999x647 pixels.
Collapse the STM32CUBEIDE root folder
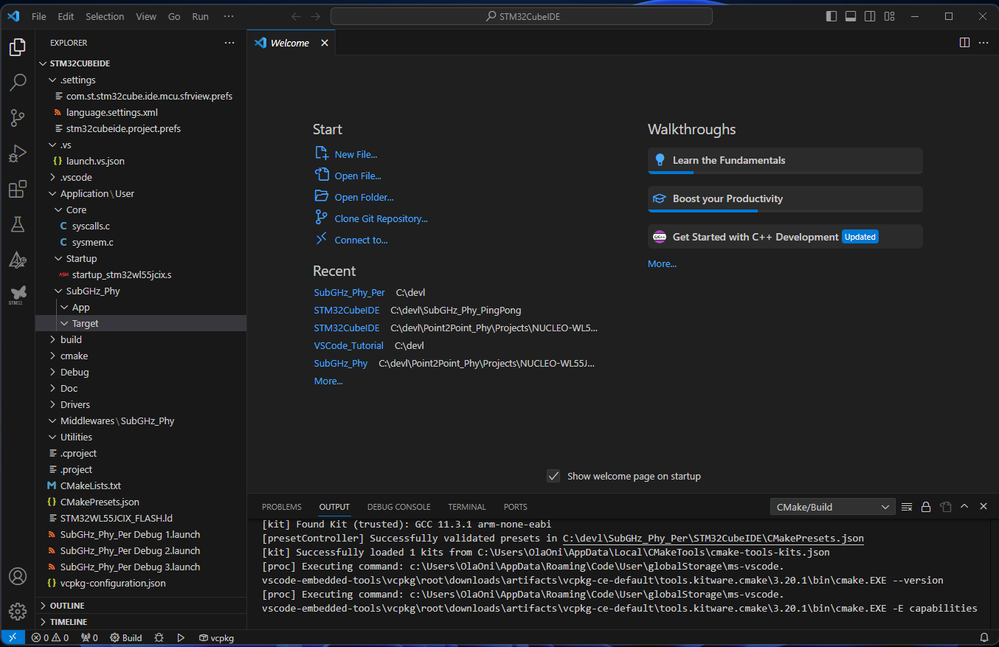tap(141, 63)
